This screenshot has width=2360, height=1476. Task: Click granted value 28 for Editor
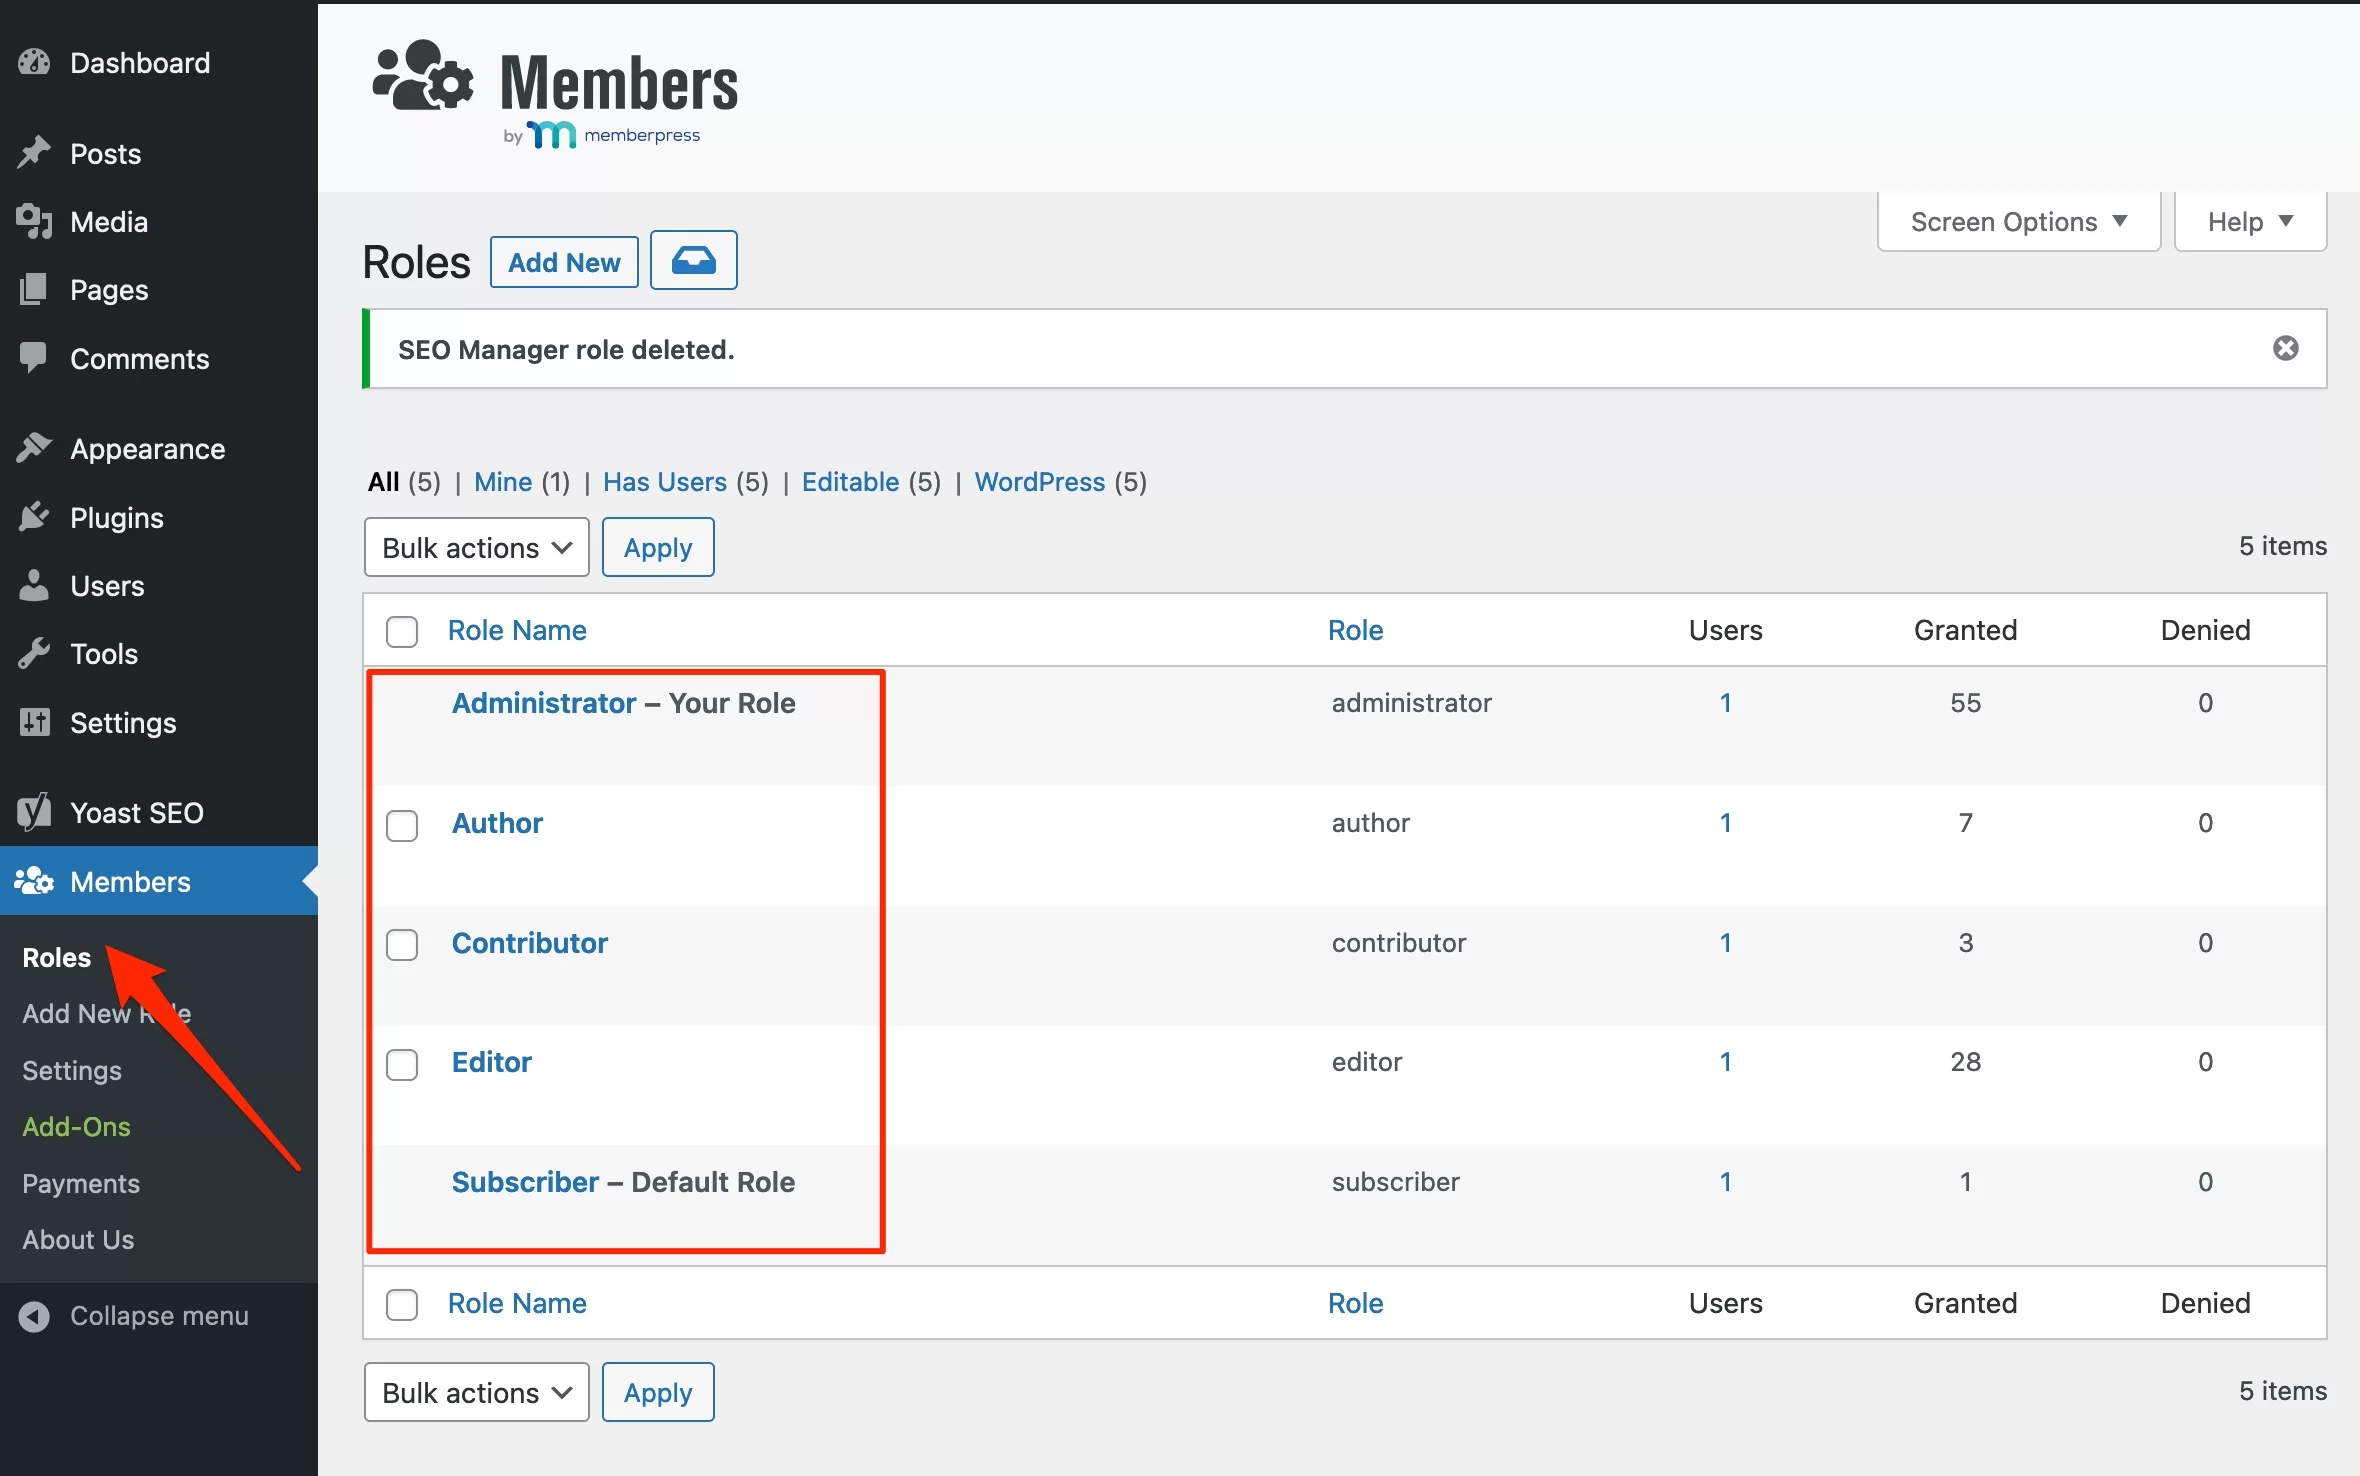[1965, 1062]
